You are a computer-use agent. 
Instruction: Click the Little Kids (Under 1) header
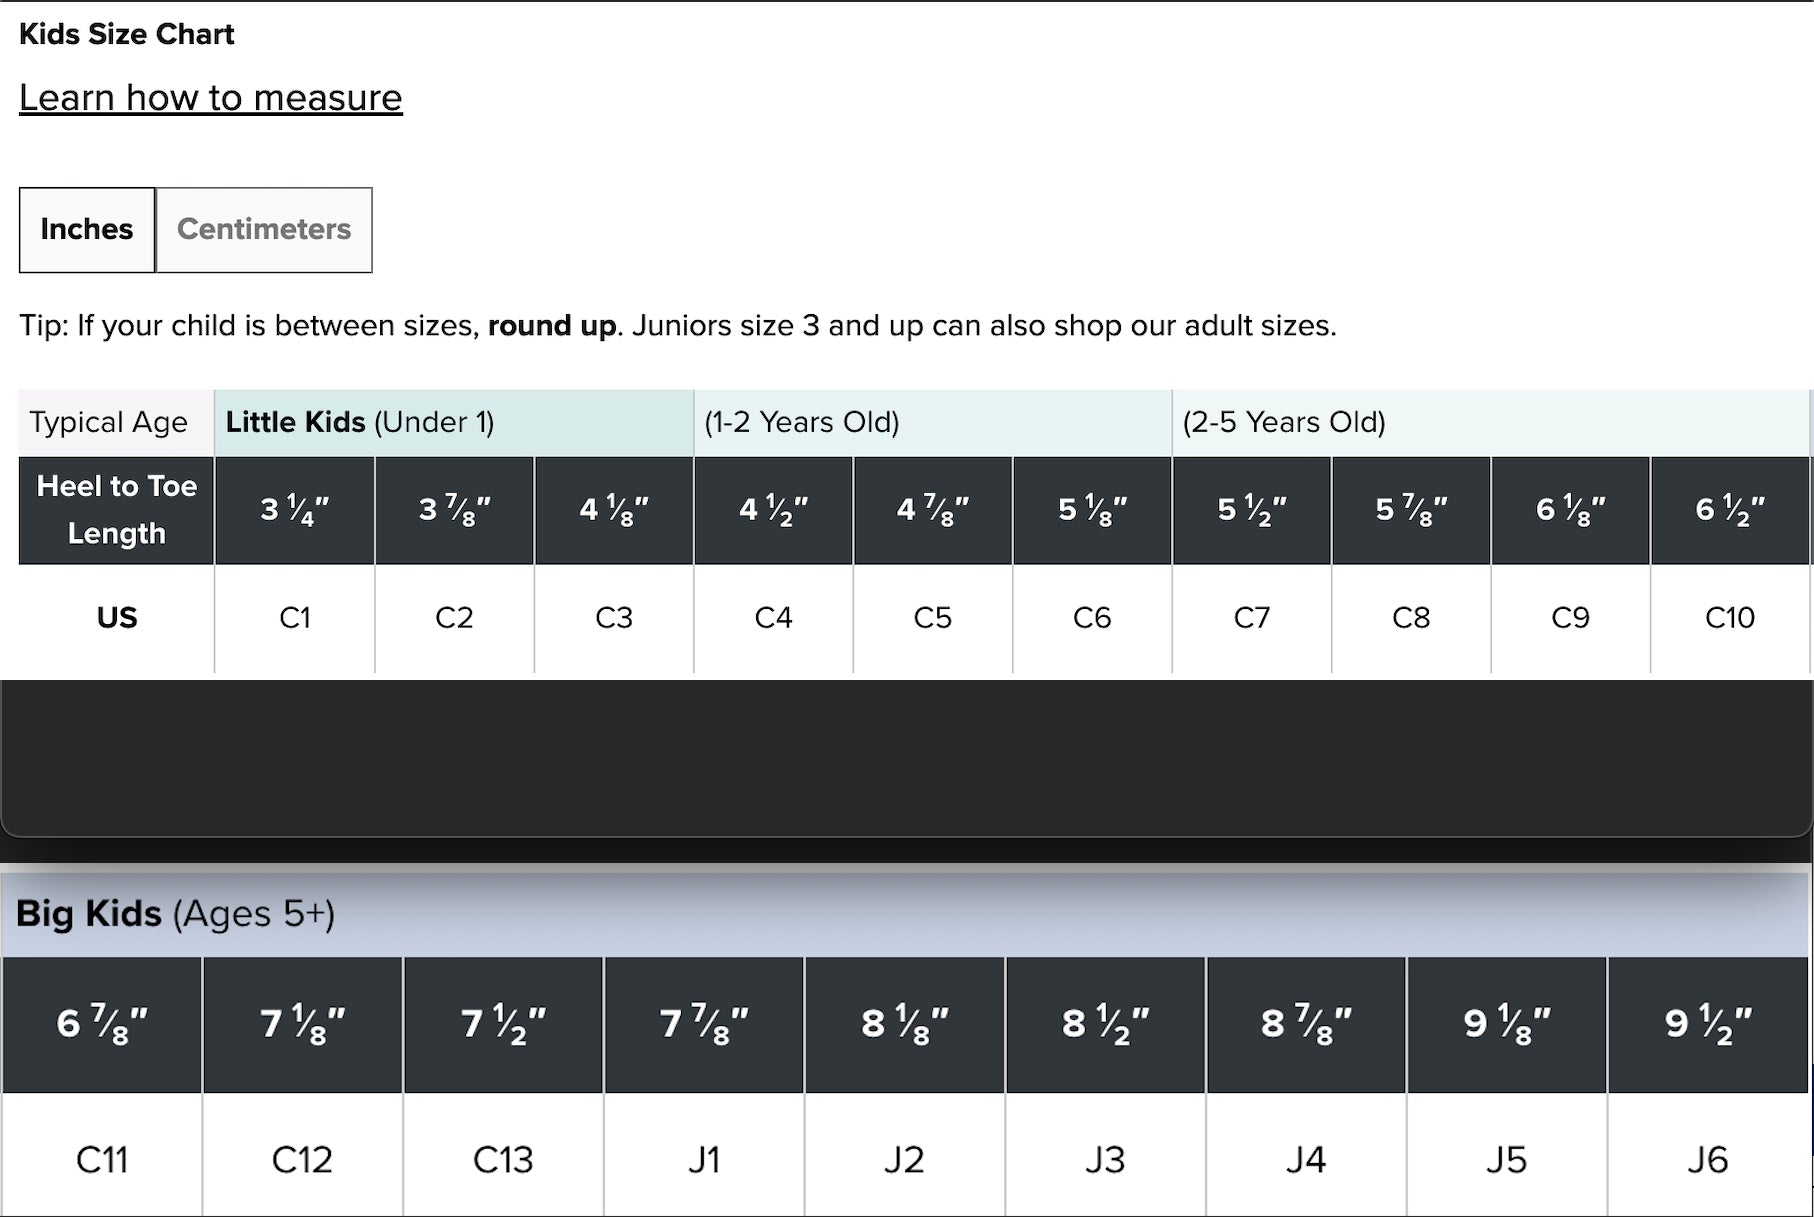point(360,423)
